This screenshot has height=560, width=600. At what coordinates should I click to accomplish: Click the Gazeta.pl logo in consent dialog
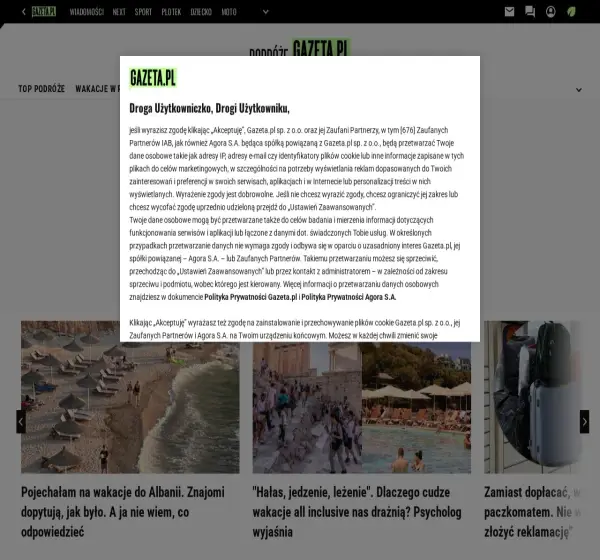click(x=153, y=78)
